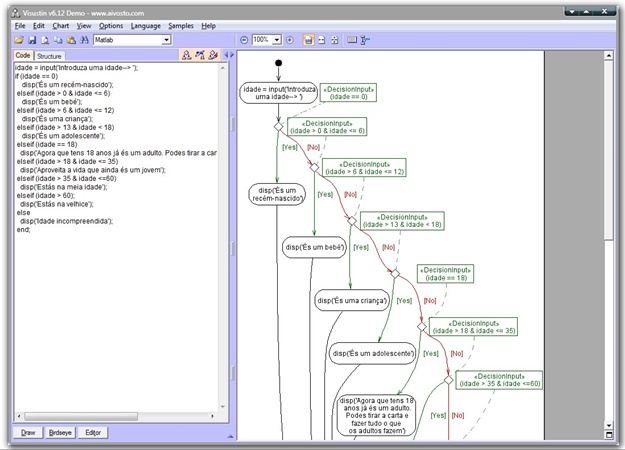
Task: Click the first decision diamond below input
Action: [x=279, y=127]
